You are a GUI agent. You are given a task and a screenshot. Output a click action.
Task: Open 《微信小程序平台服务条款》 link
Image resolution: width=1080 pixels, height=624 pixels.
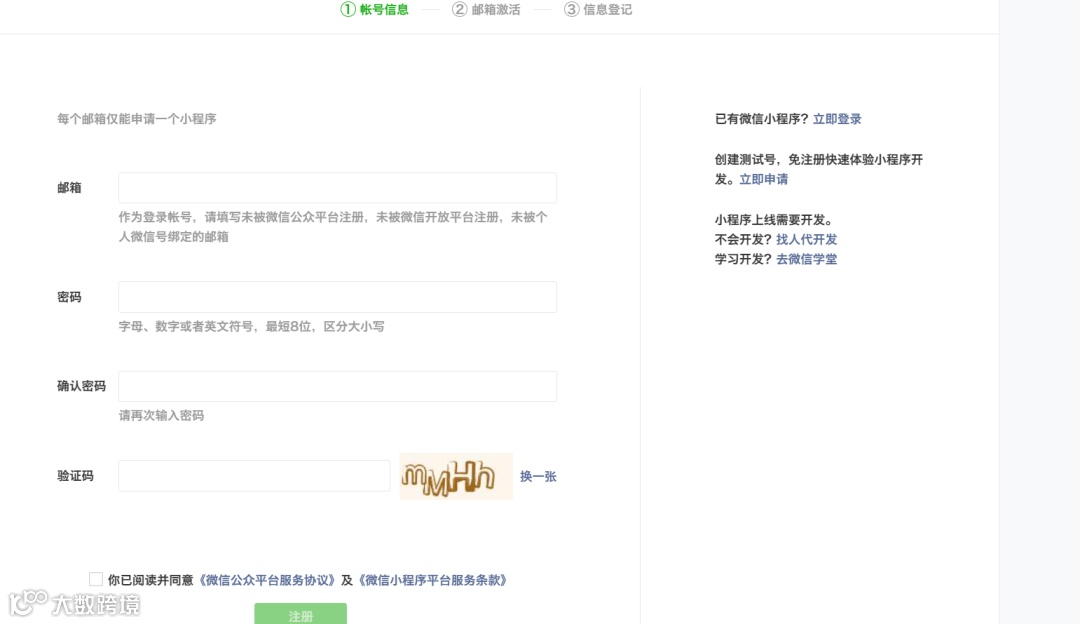[433, 580]
